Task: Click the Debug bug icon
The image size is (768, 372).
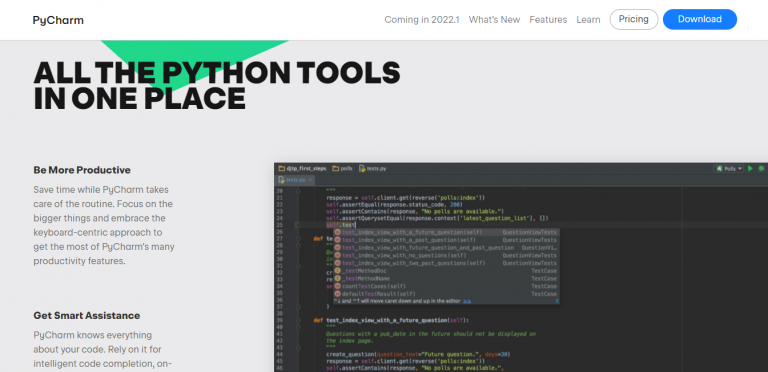Action: (761, 168)
